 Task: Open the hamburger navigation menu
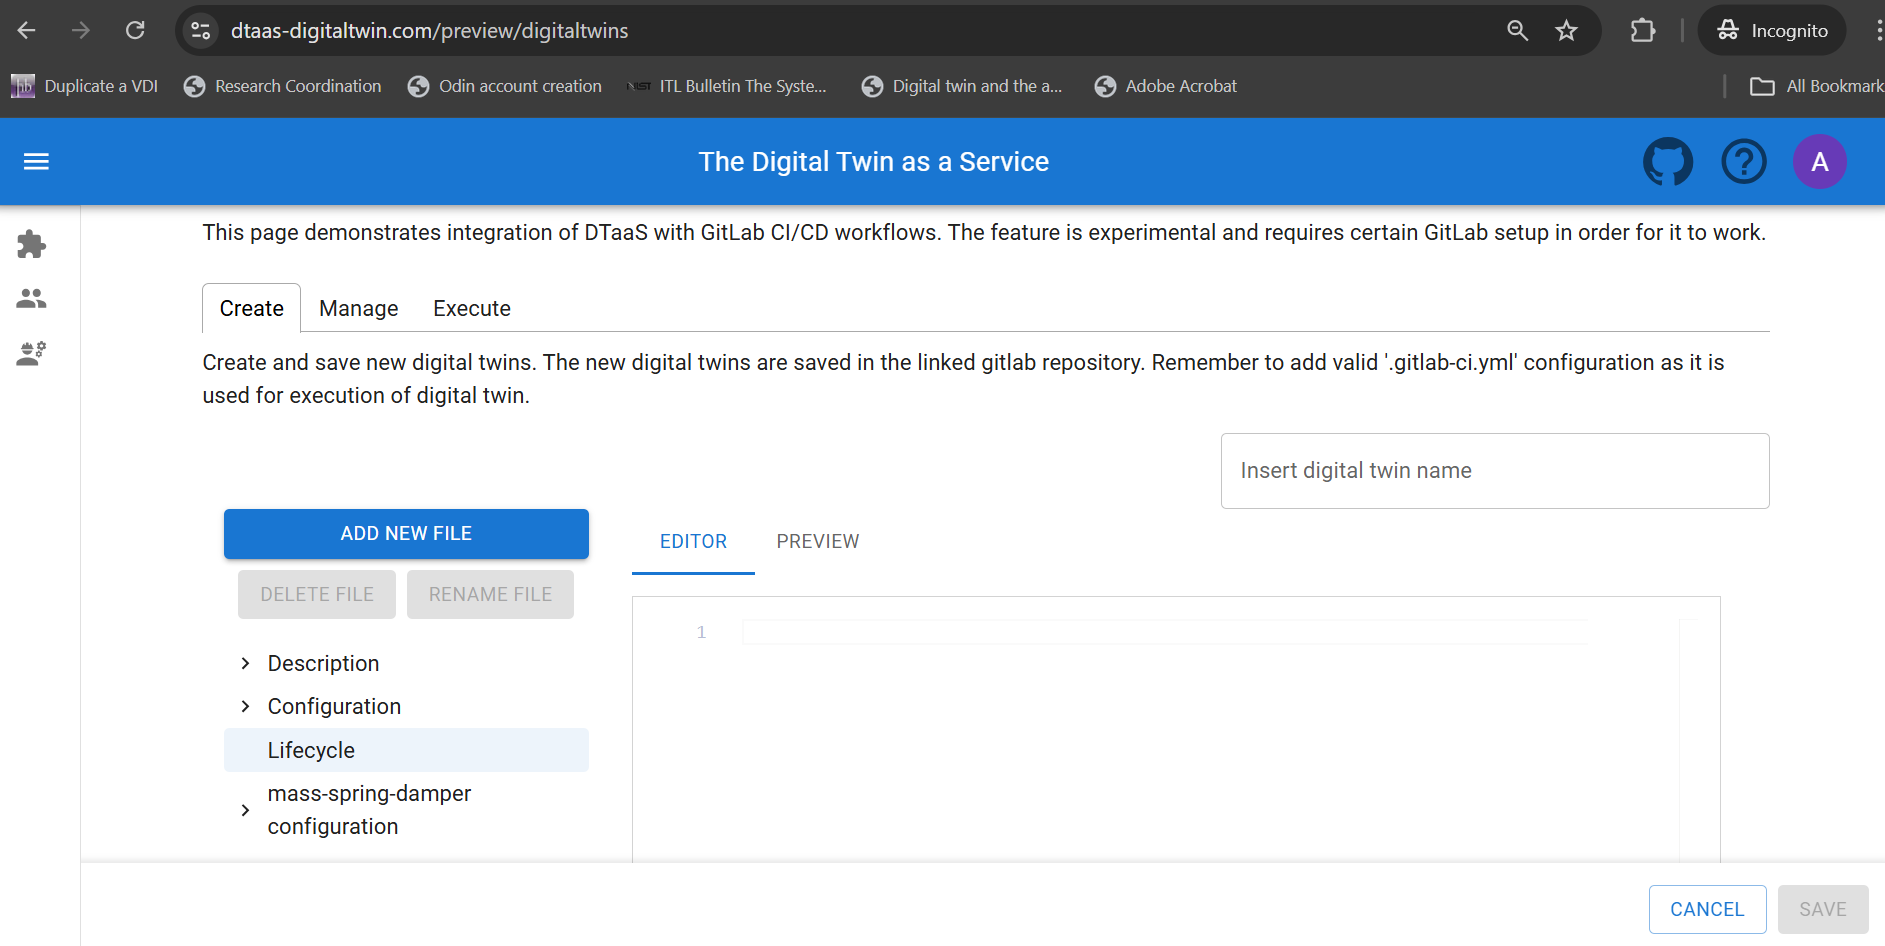click(x=36, y=162)
